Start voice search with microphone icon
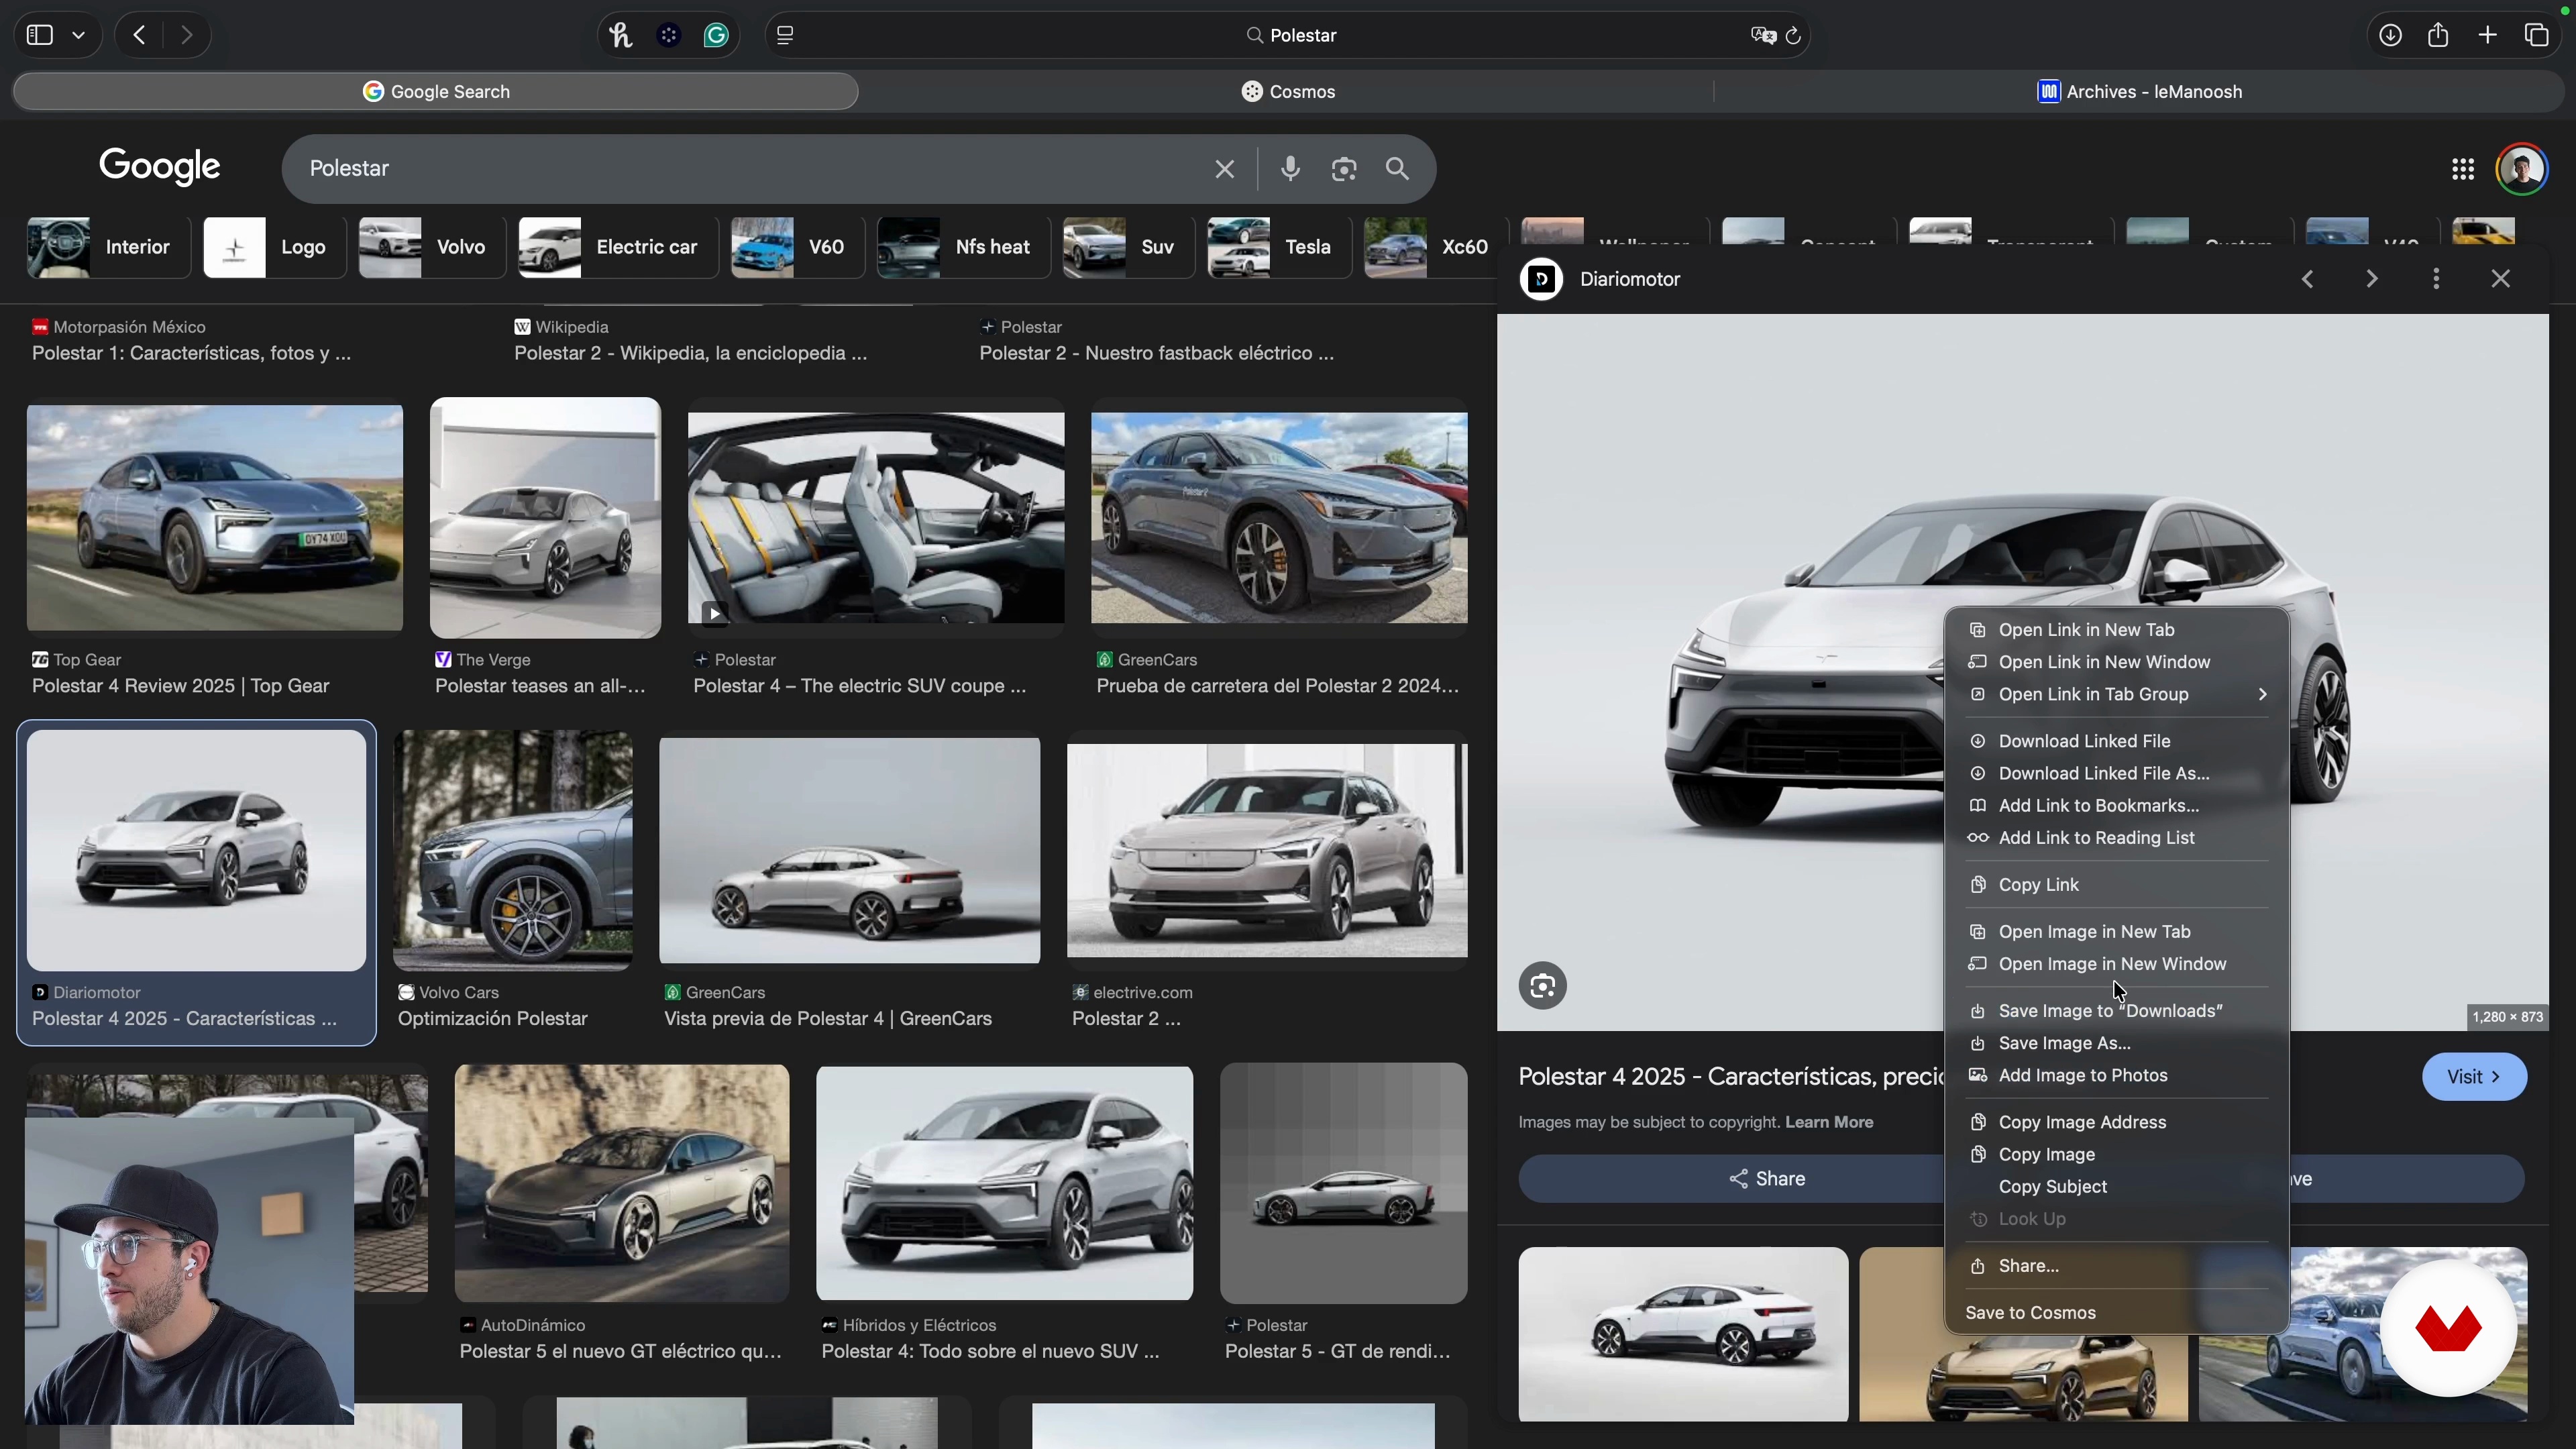2576x1449 pixels. pyautogui.click(x=1291, y=169)
